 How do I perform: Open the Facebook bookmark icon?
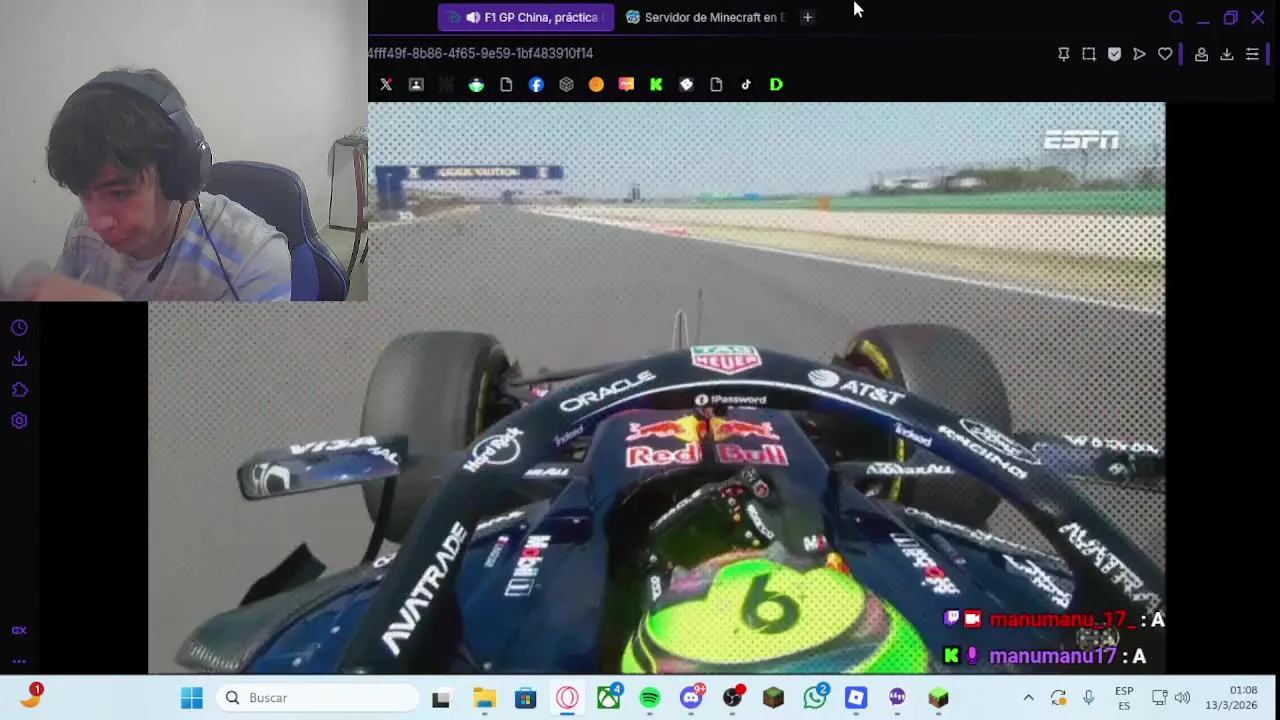point(536,85)
